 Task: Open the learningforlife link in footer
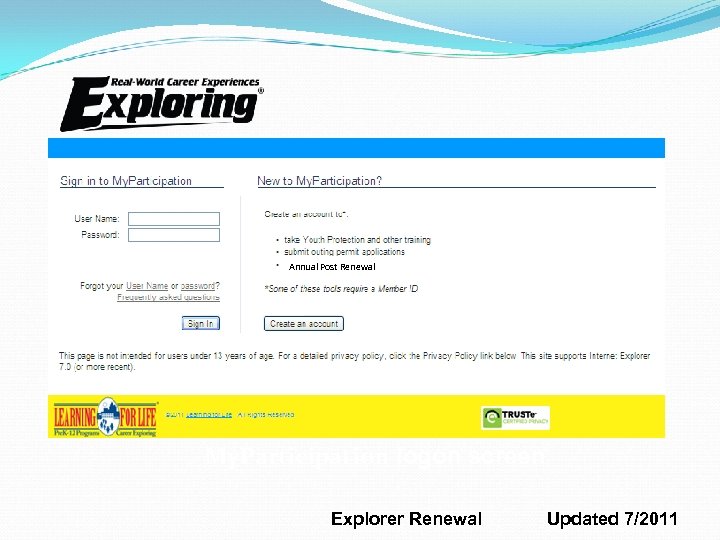click(x=209, y=415)
